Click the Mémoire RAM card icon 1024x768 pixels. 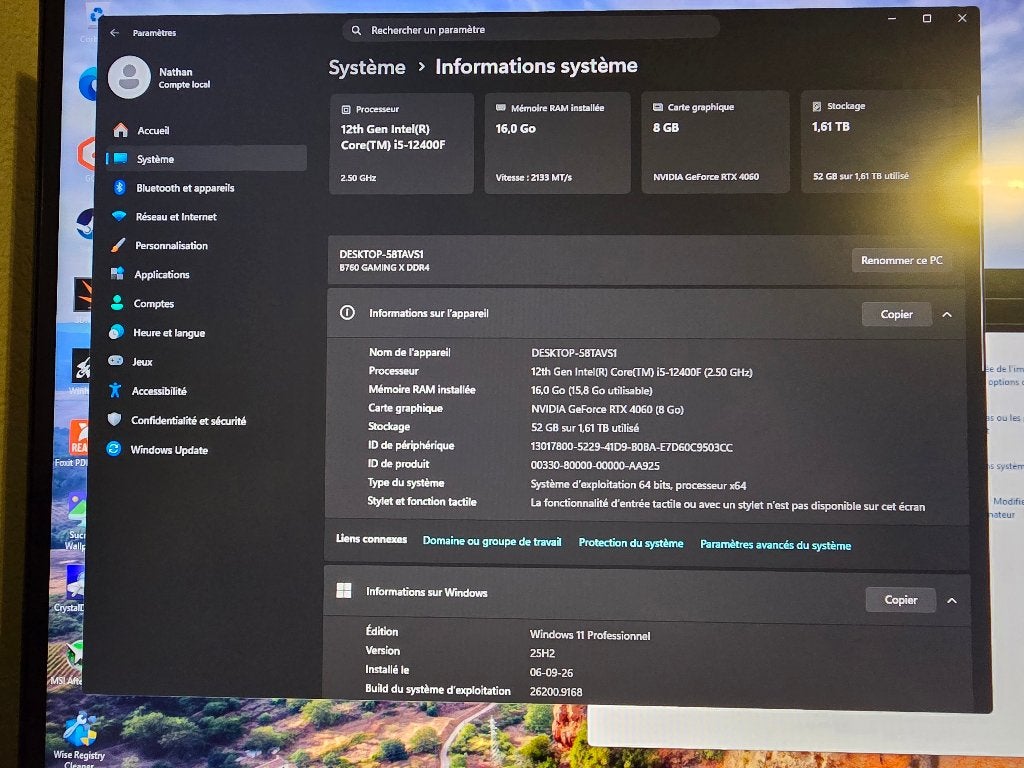pos(501,108)
